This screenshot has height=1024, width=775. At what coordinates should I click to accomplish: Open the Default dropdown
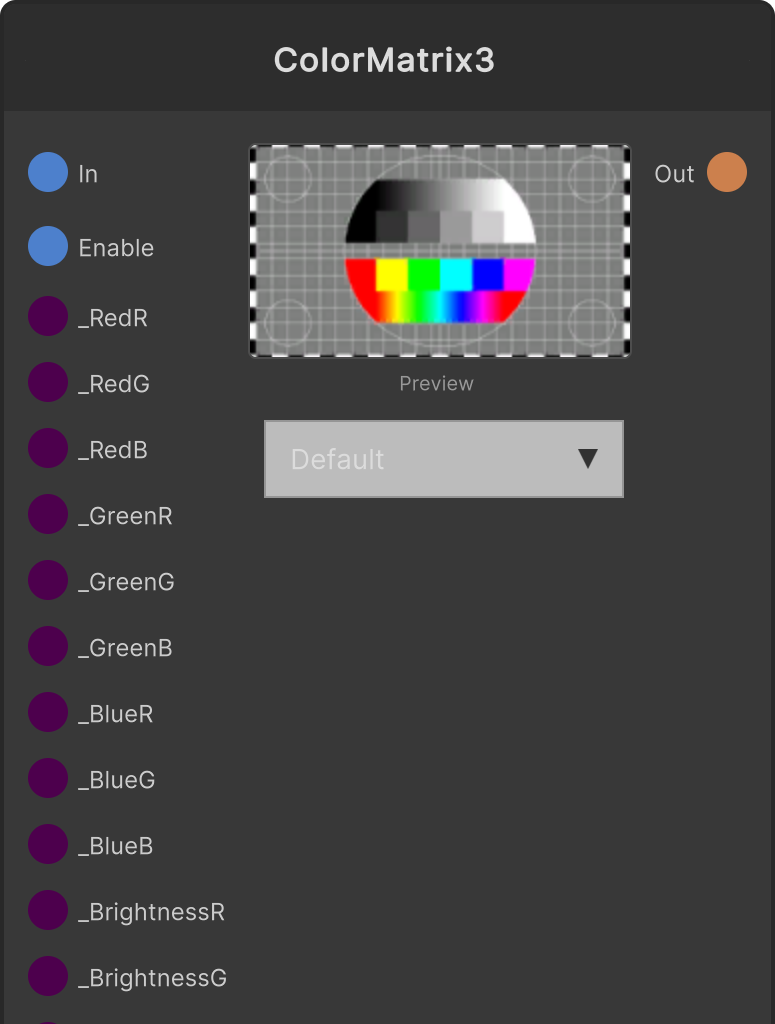pos(444,458)
